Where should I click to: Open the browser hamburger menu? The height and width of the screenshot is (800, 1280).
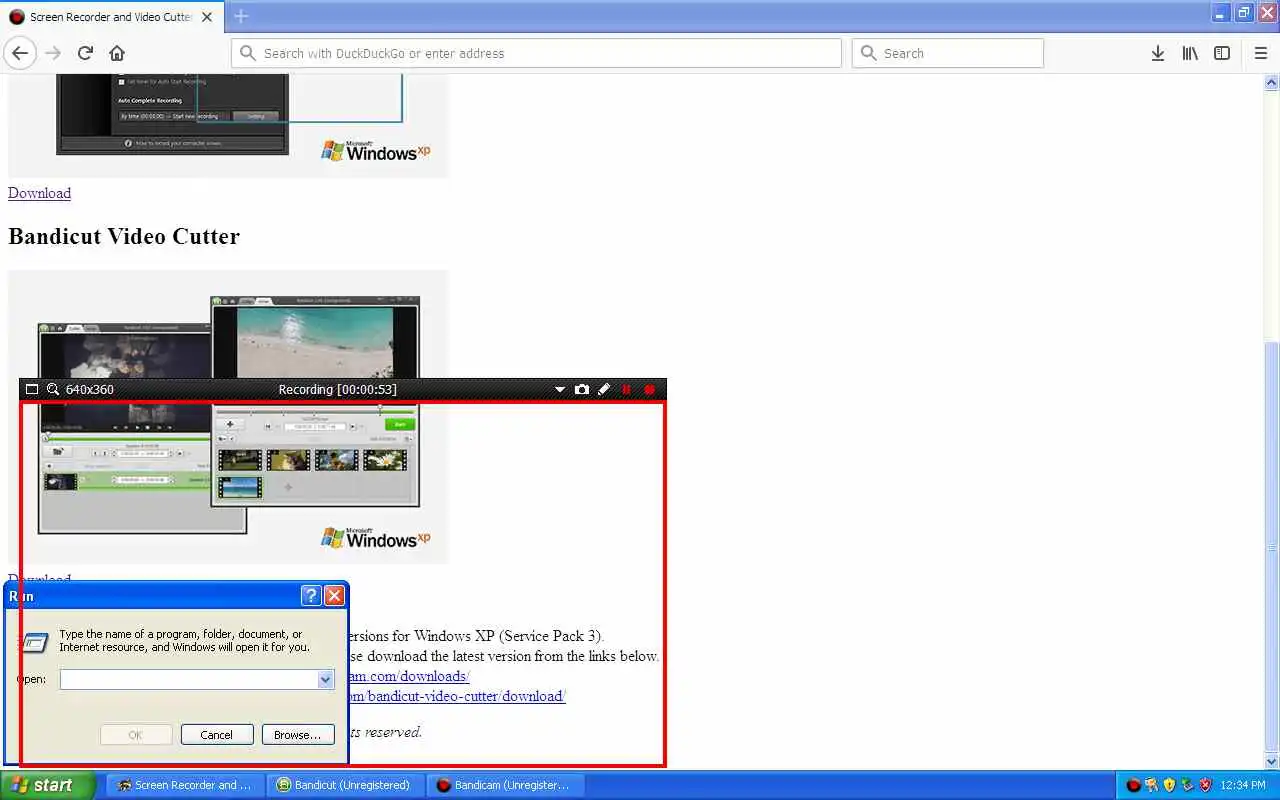pos(1261,53)
